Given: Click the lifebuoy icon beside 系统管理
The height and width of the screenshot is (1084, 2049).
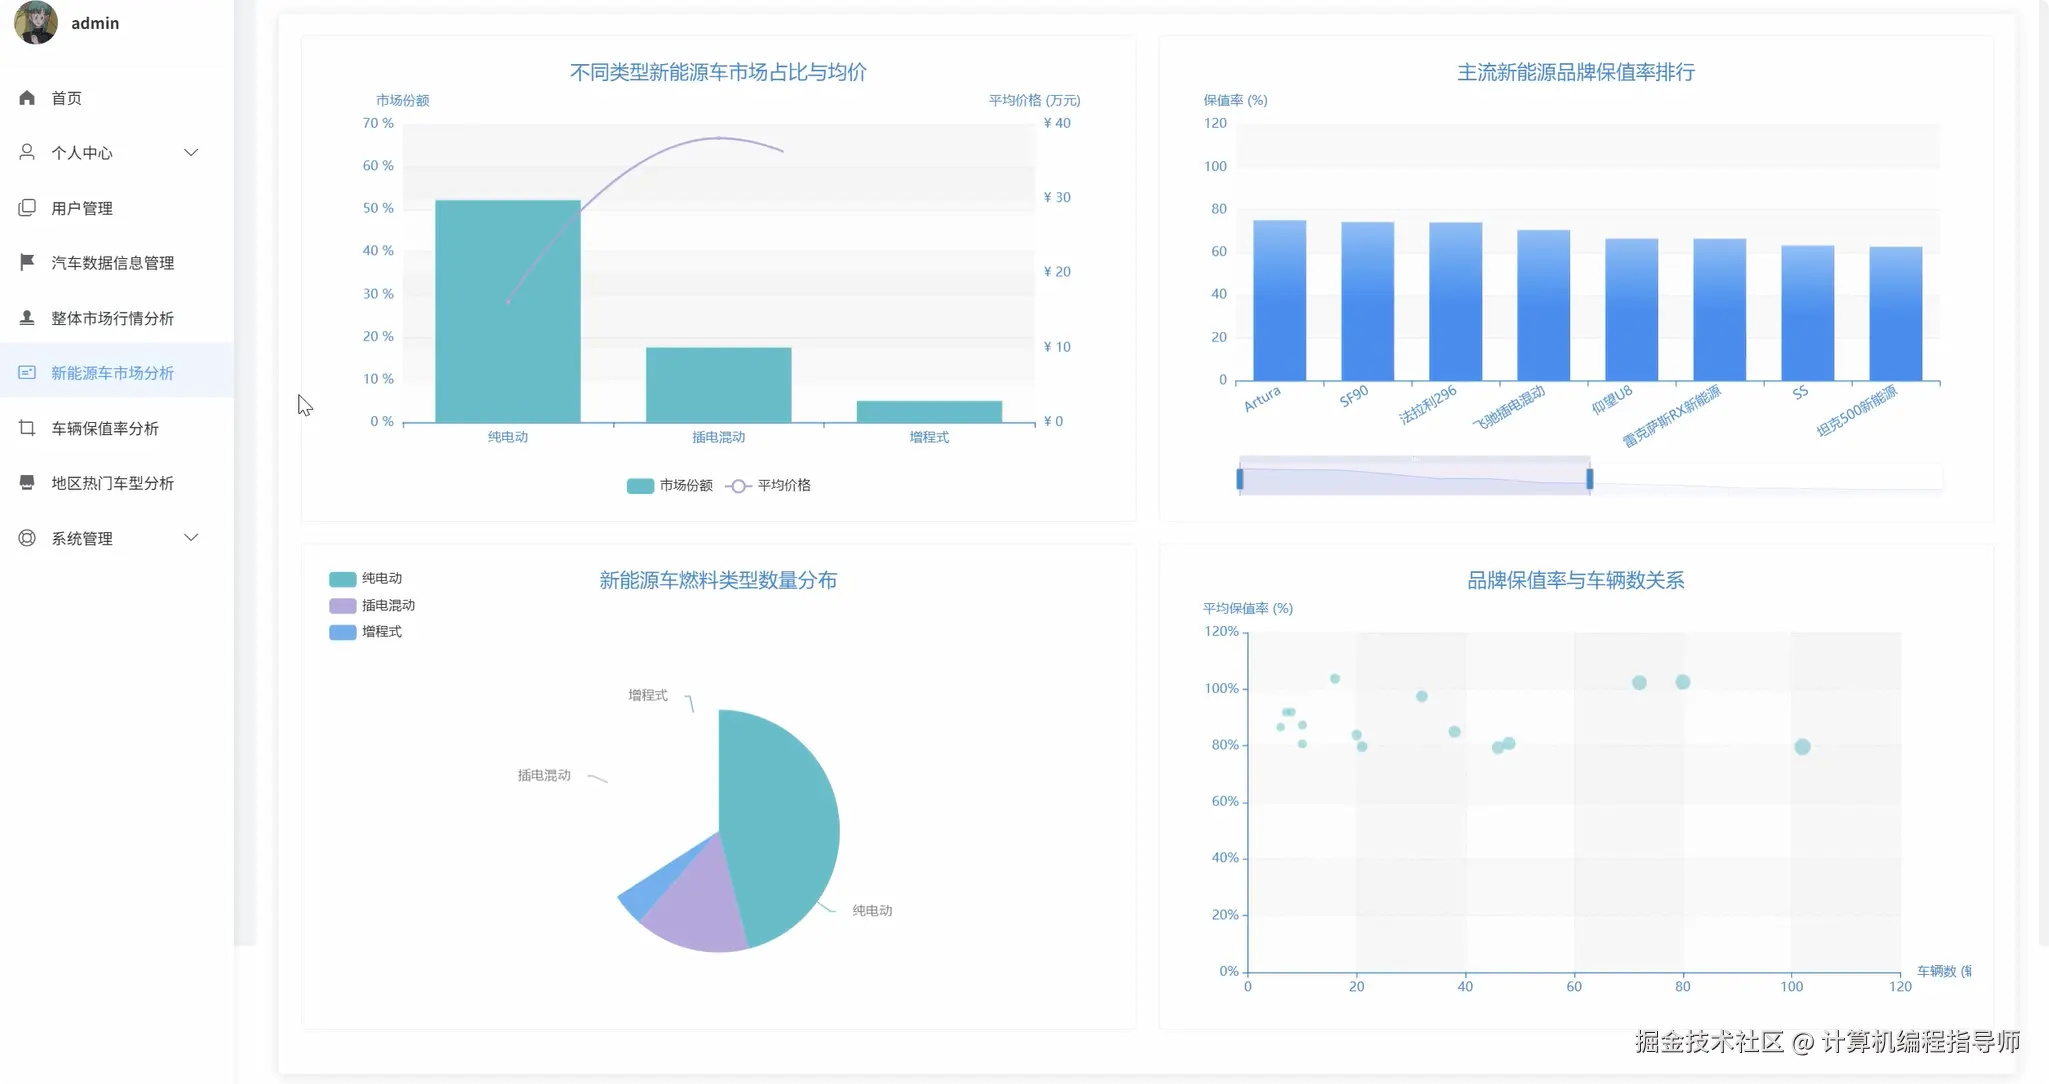Looking at the screenshot, I should [27, 538].
